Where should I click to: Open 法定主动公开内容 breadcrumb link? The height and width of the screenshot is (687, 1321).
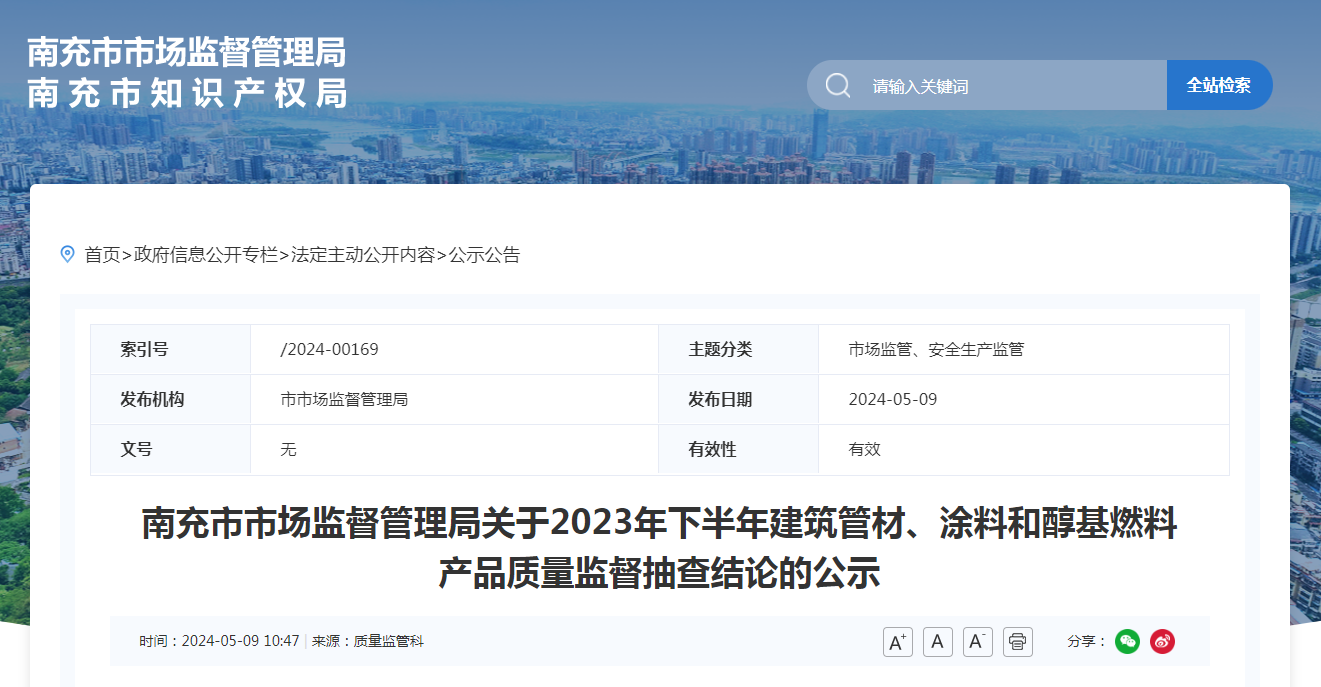pyautogui.click(x=363, y=255)
